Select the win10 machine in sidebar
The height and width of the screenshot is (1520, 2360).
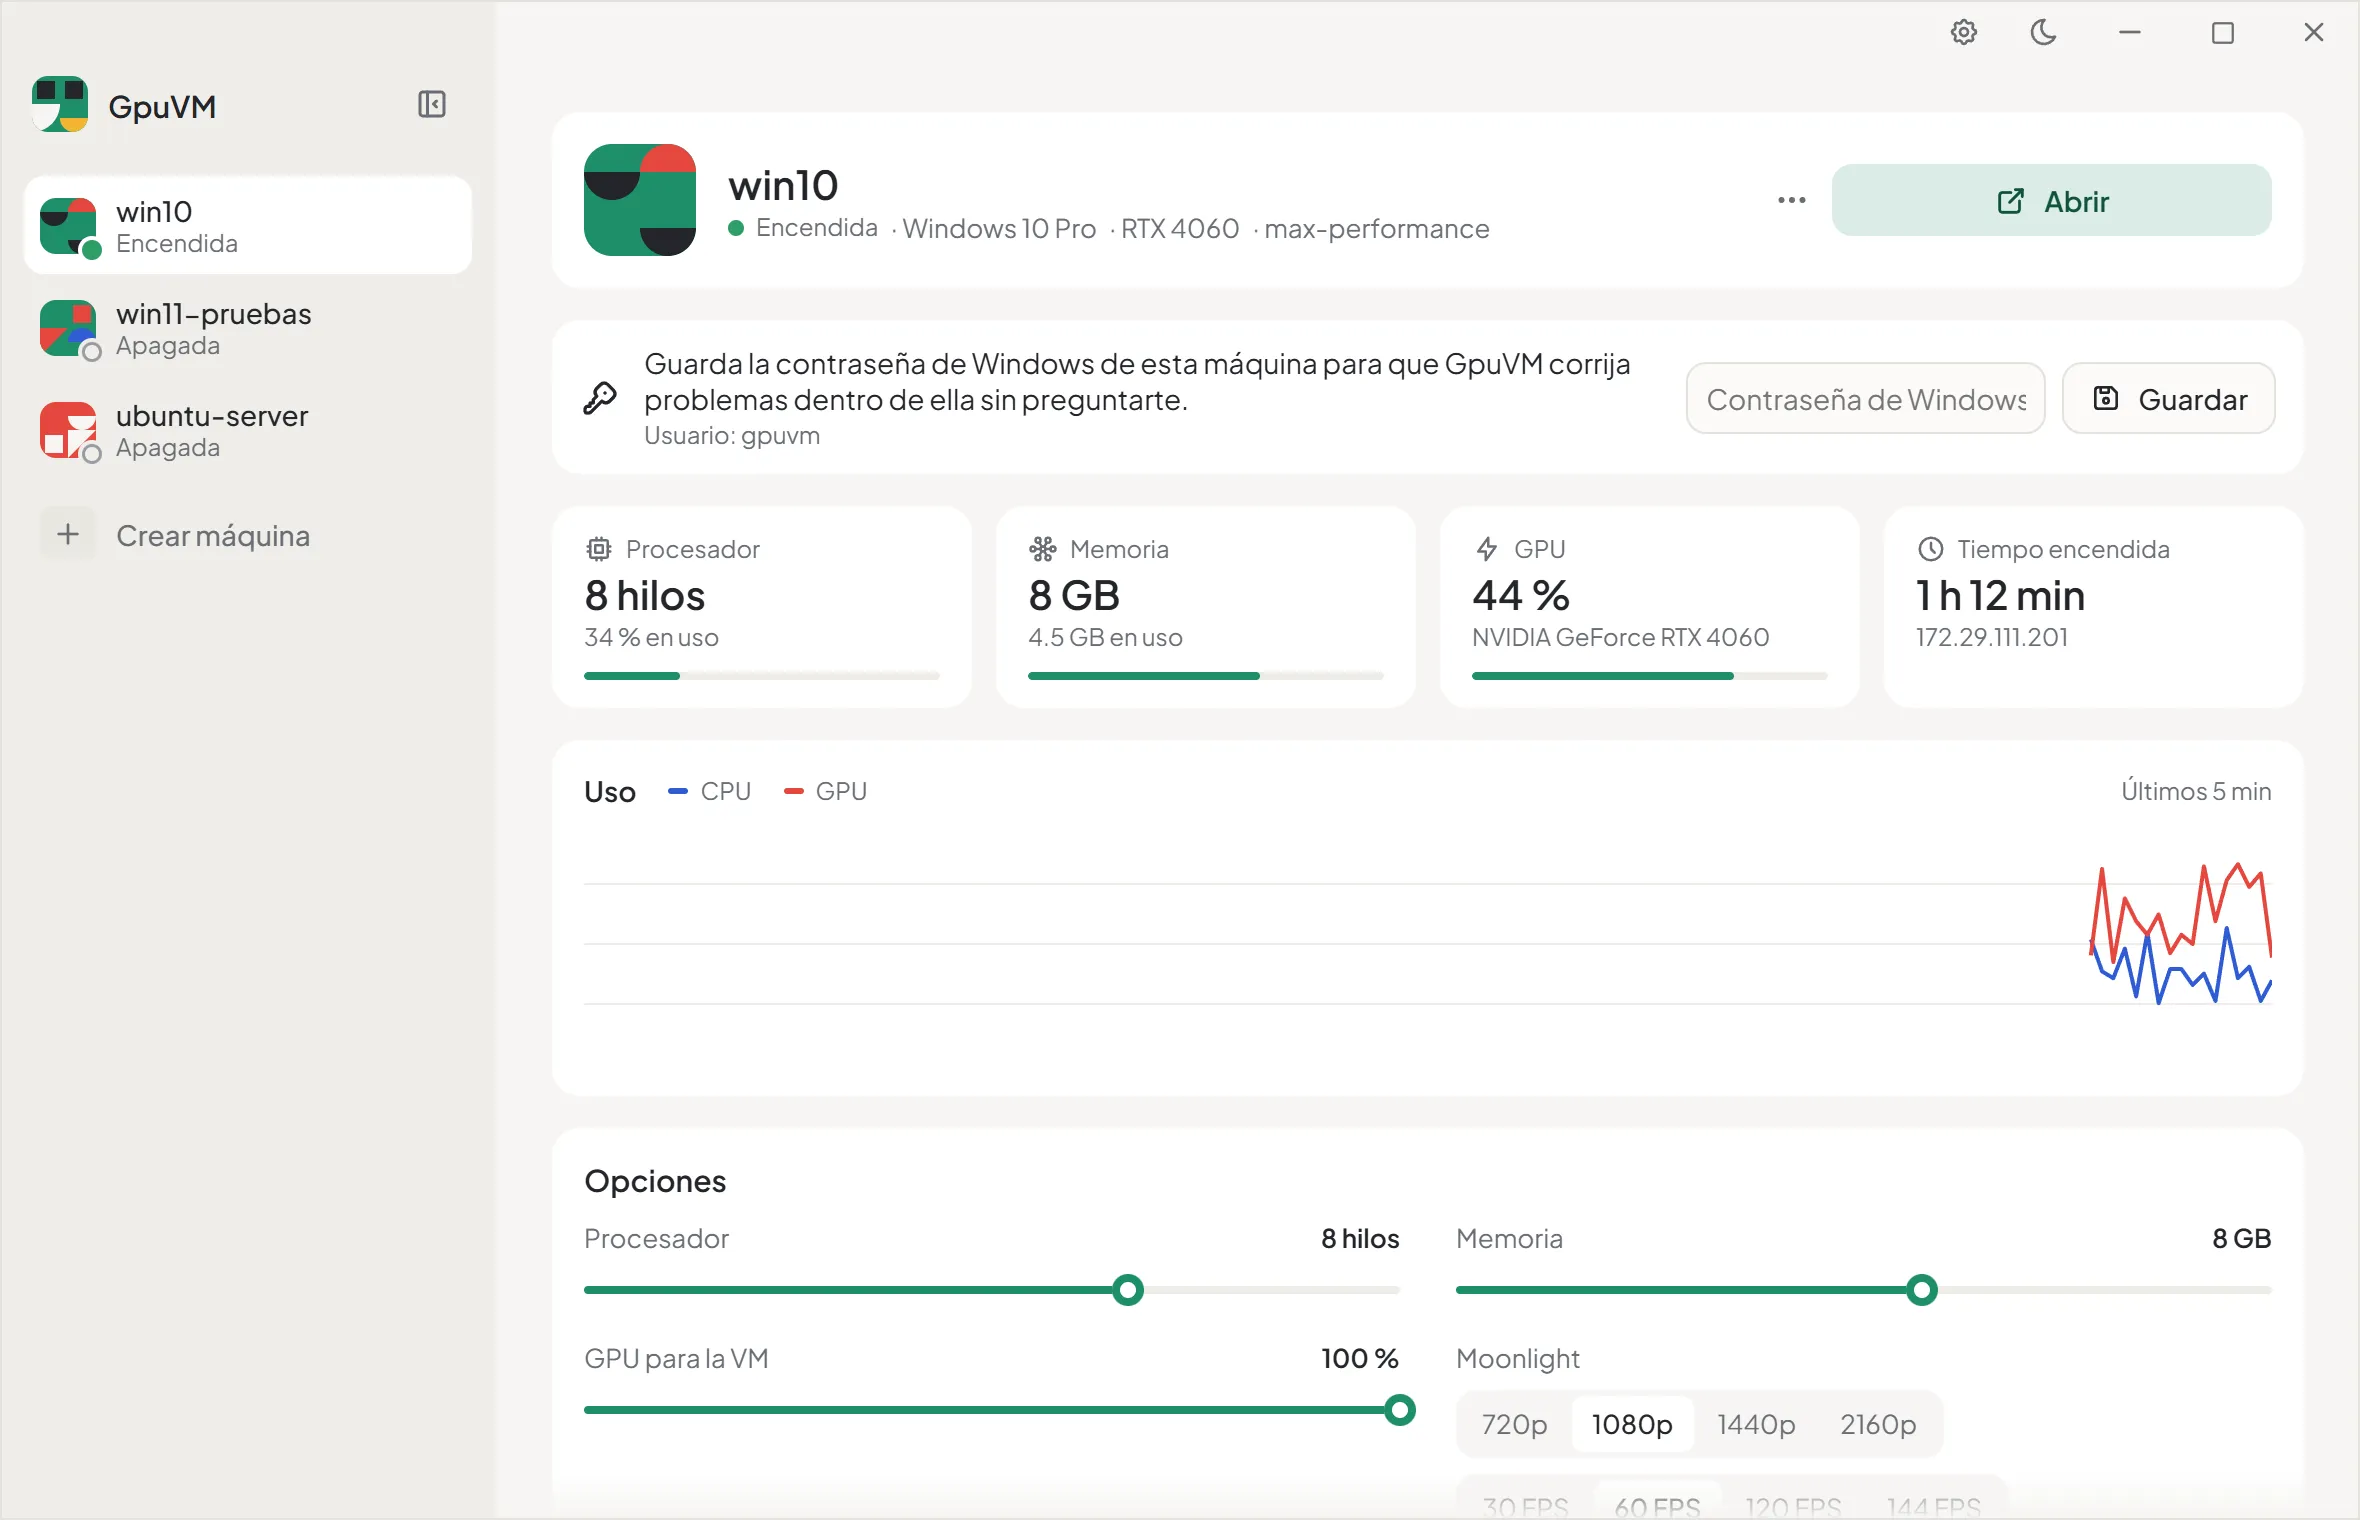pos(248,226)
